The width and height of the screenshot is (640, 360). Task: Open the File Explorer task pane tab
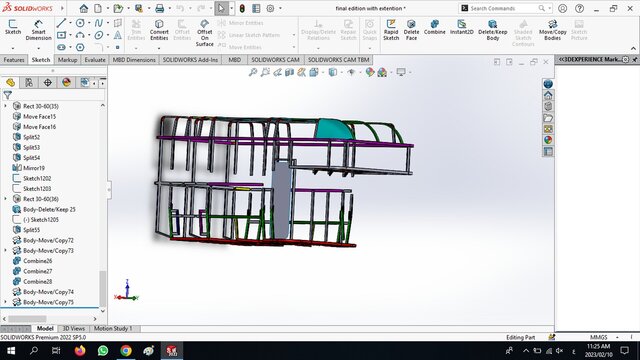pos(548,118)
